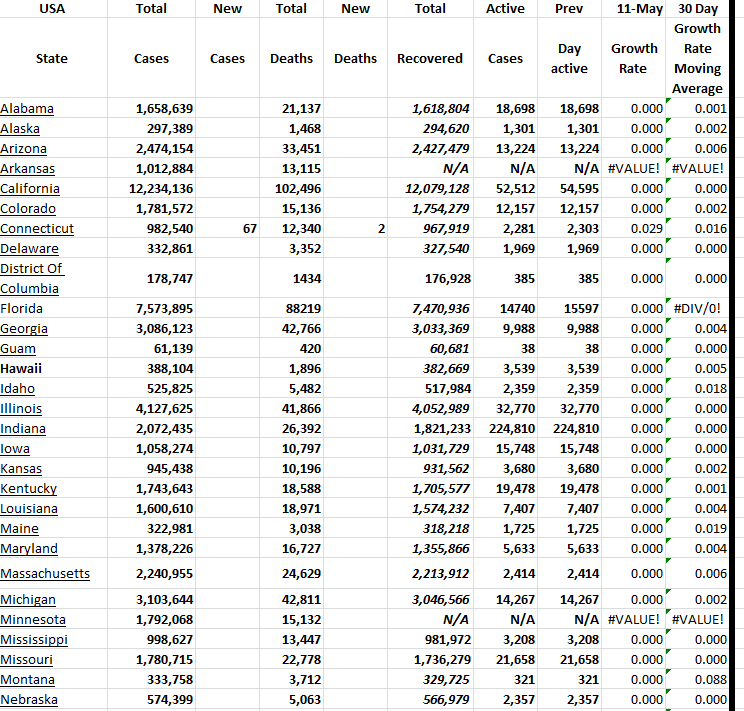Click the California hyperlink
The height and width of the screenshot is (711, 744).
[30, 188]
